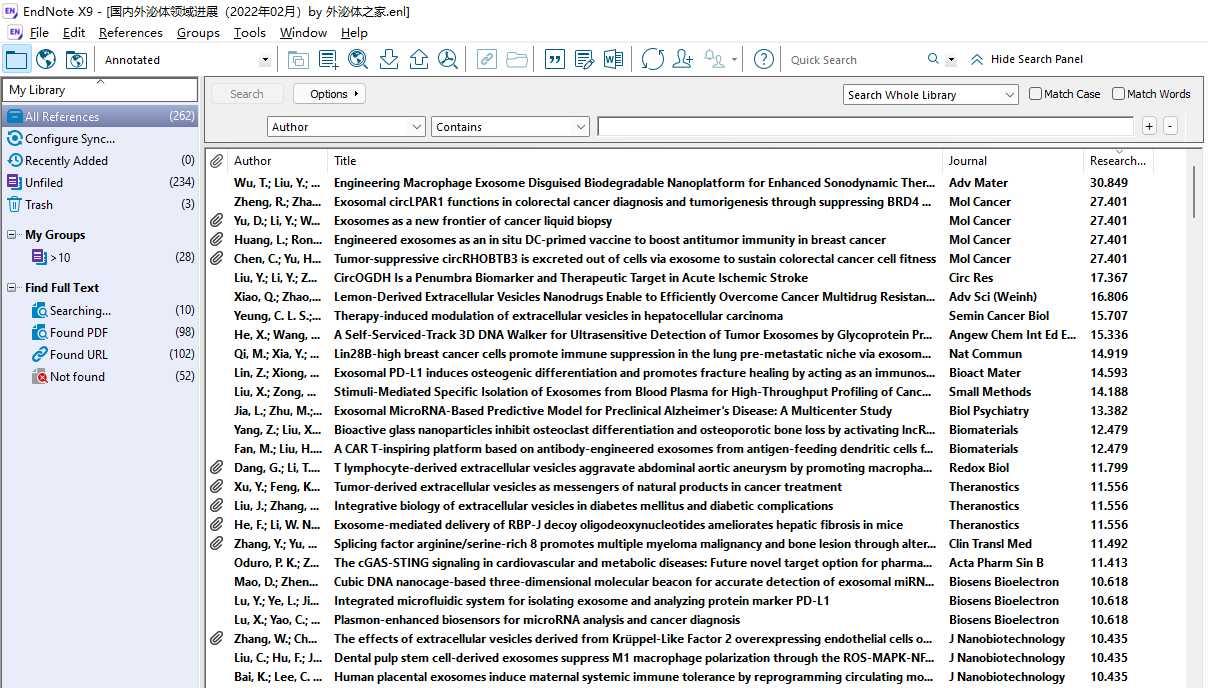Screen dimensions: 1208x688
Task: Click Copy to Local Library toolbar icon
Action: [298, 59]
